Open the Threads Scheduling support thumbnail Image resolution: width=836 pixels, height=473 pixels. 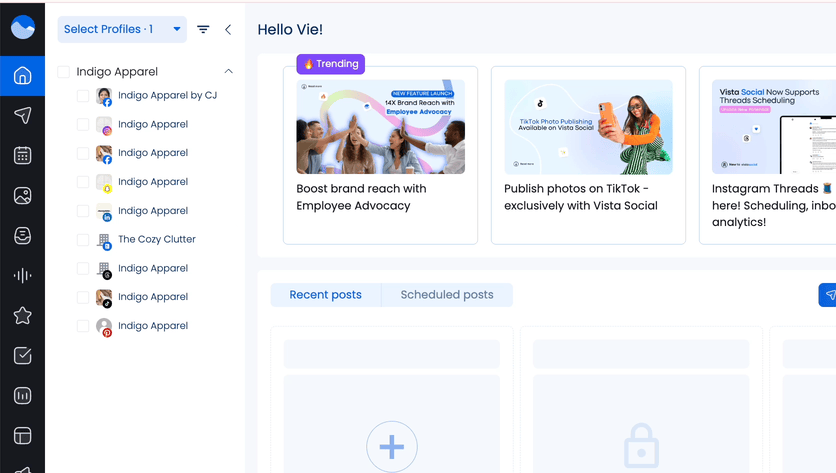click(774, 127)
